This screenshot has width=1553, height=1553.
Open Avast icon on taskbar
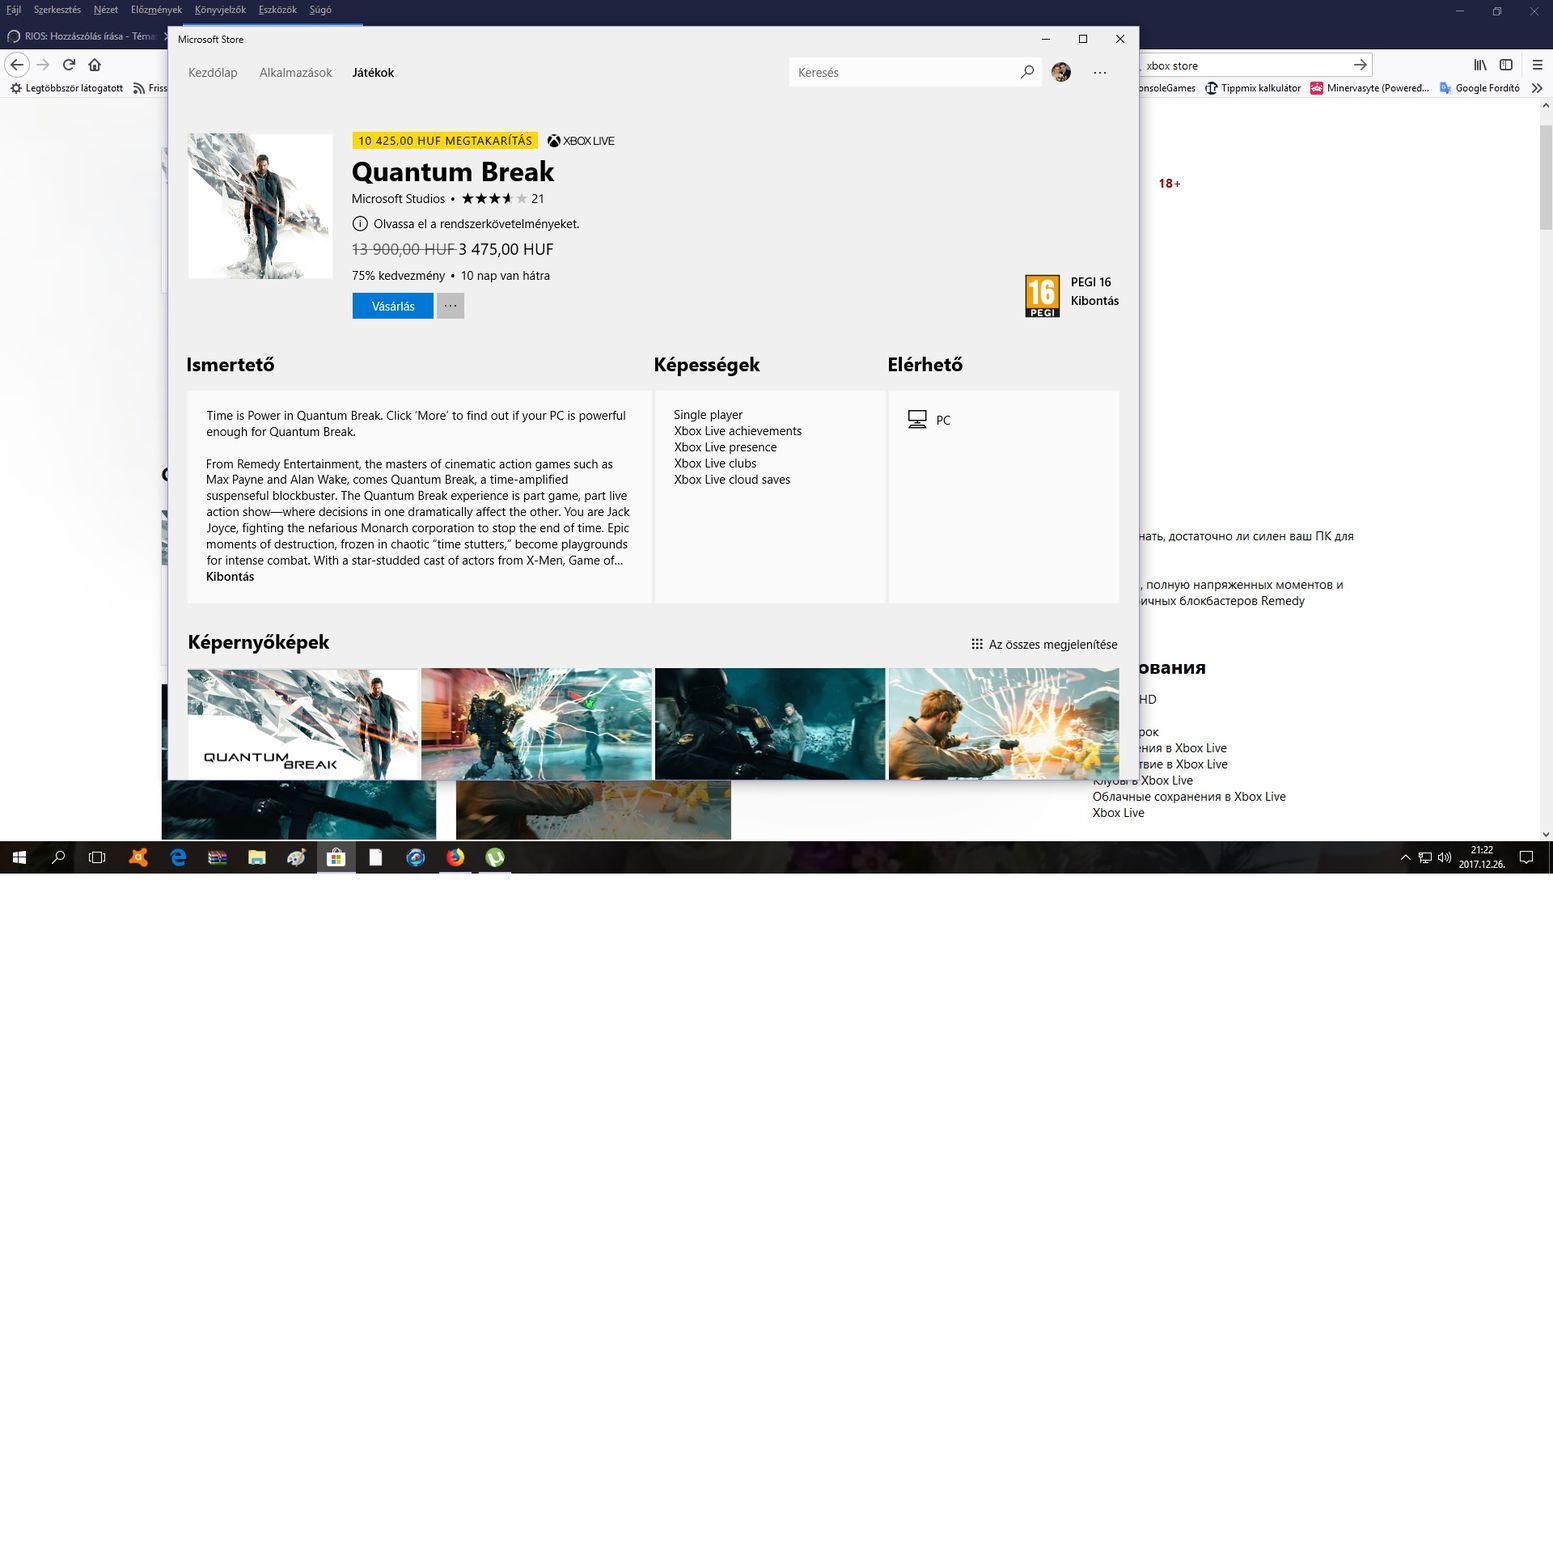(x=138, y=857)
